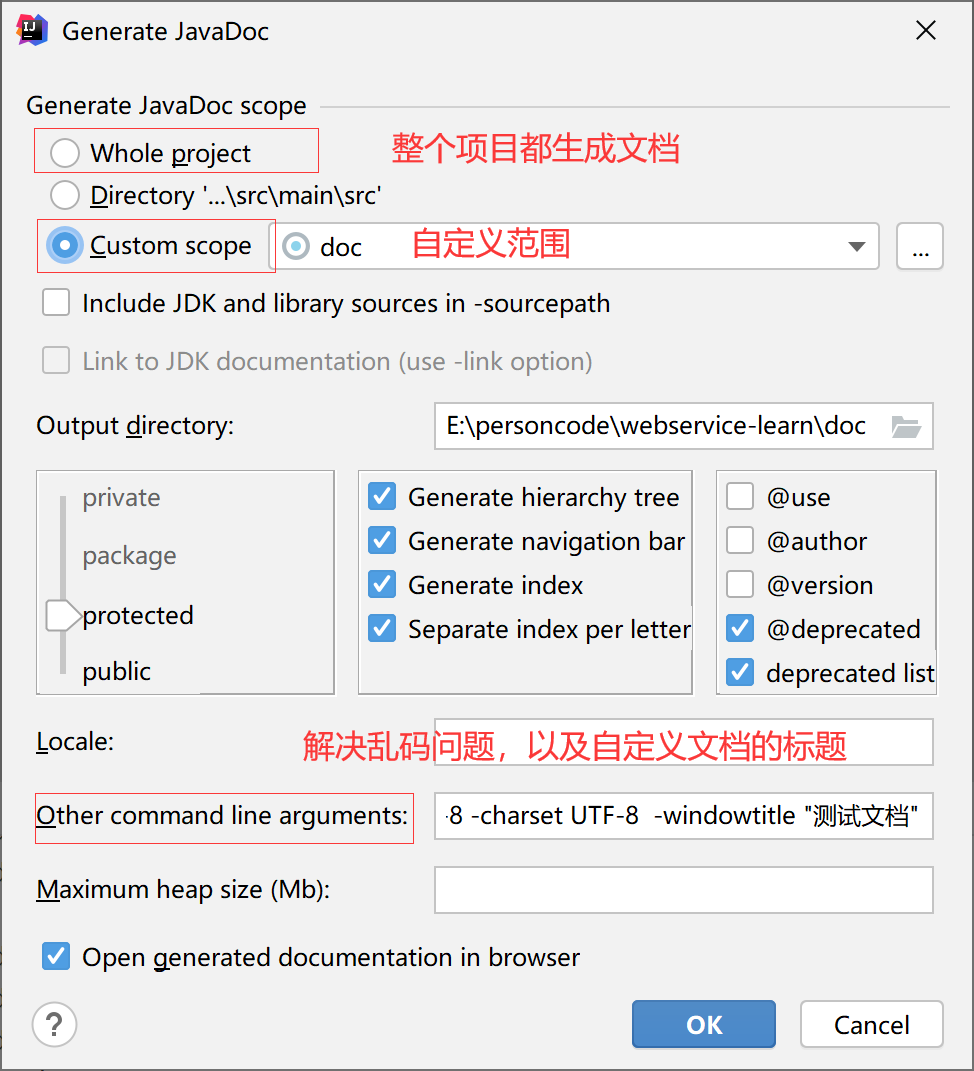The image size is (974, 1071).
Task: Set visibility slider to private level
Action: click(122, 497)
